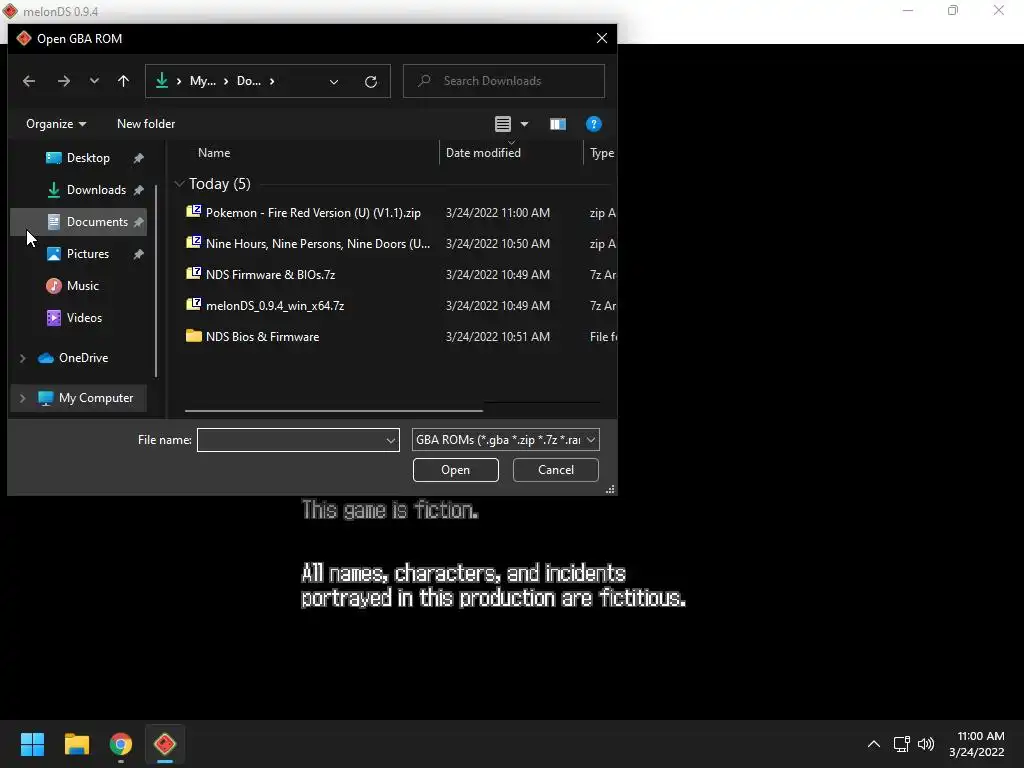Sort by the Type column header

tap(601, 153)
